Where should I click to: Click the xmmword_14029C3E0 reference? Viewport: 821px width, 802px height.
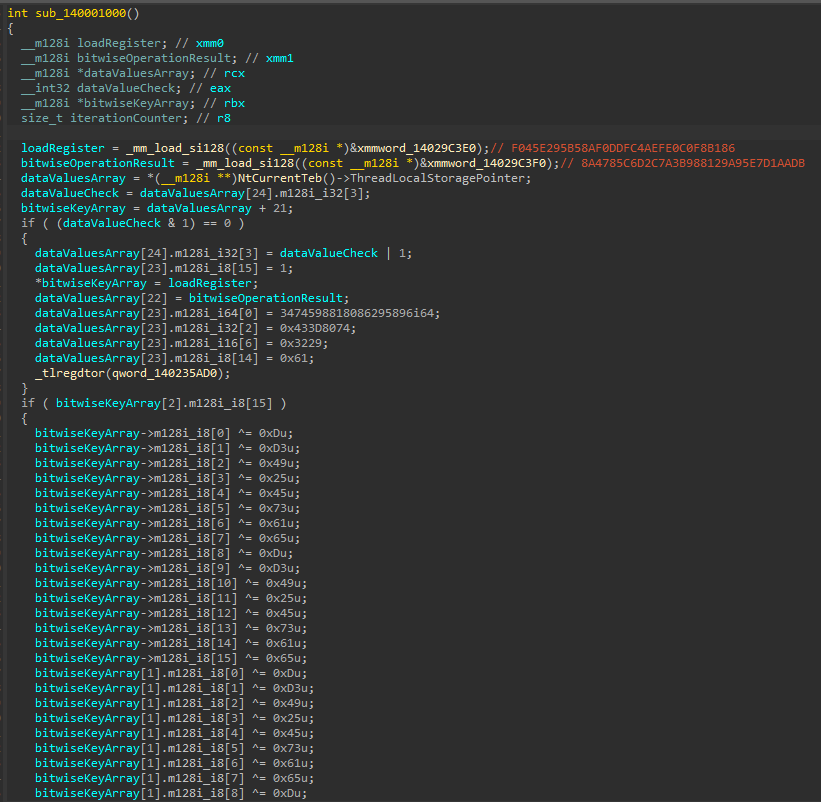point(417,148)
